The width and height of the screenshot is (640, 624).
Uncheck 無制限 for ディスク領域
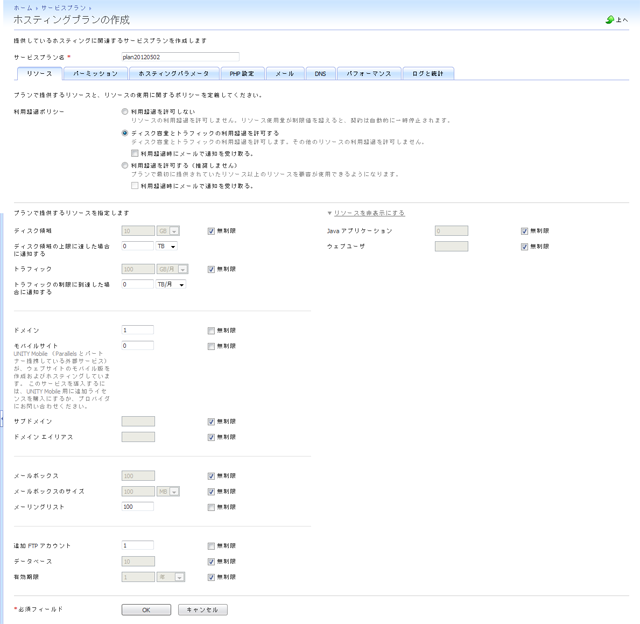[x=211, y=230]
